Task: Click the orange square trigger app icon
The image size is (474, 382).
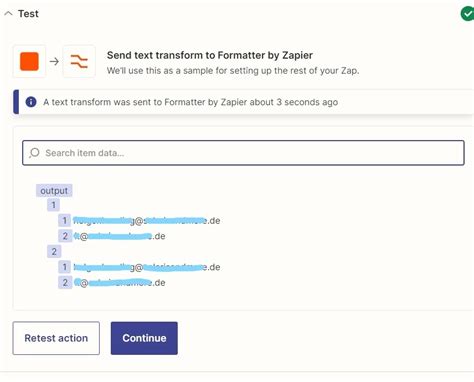Action: (x=29, y=61)
